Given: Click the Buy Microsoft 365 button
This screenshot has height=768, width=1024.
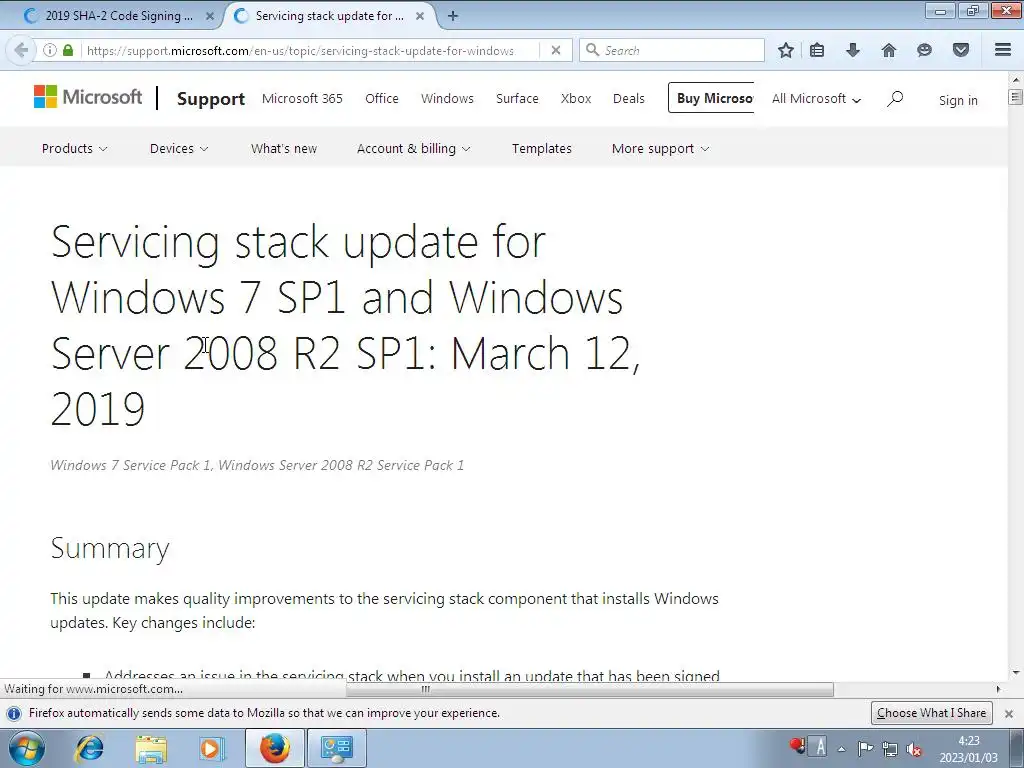Looking at the screenshot, I should 711,98.
